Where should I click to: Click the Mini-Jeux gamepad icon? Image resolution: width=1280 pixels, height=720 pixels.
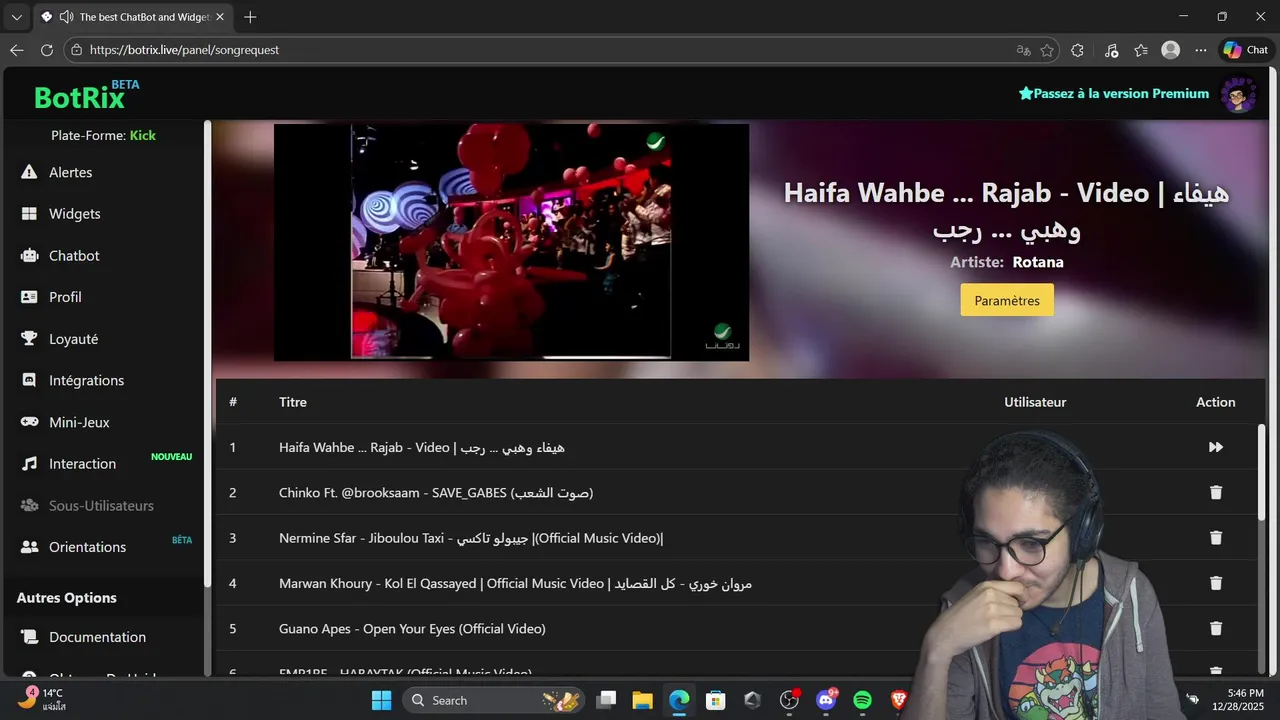coord(29,422)
